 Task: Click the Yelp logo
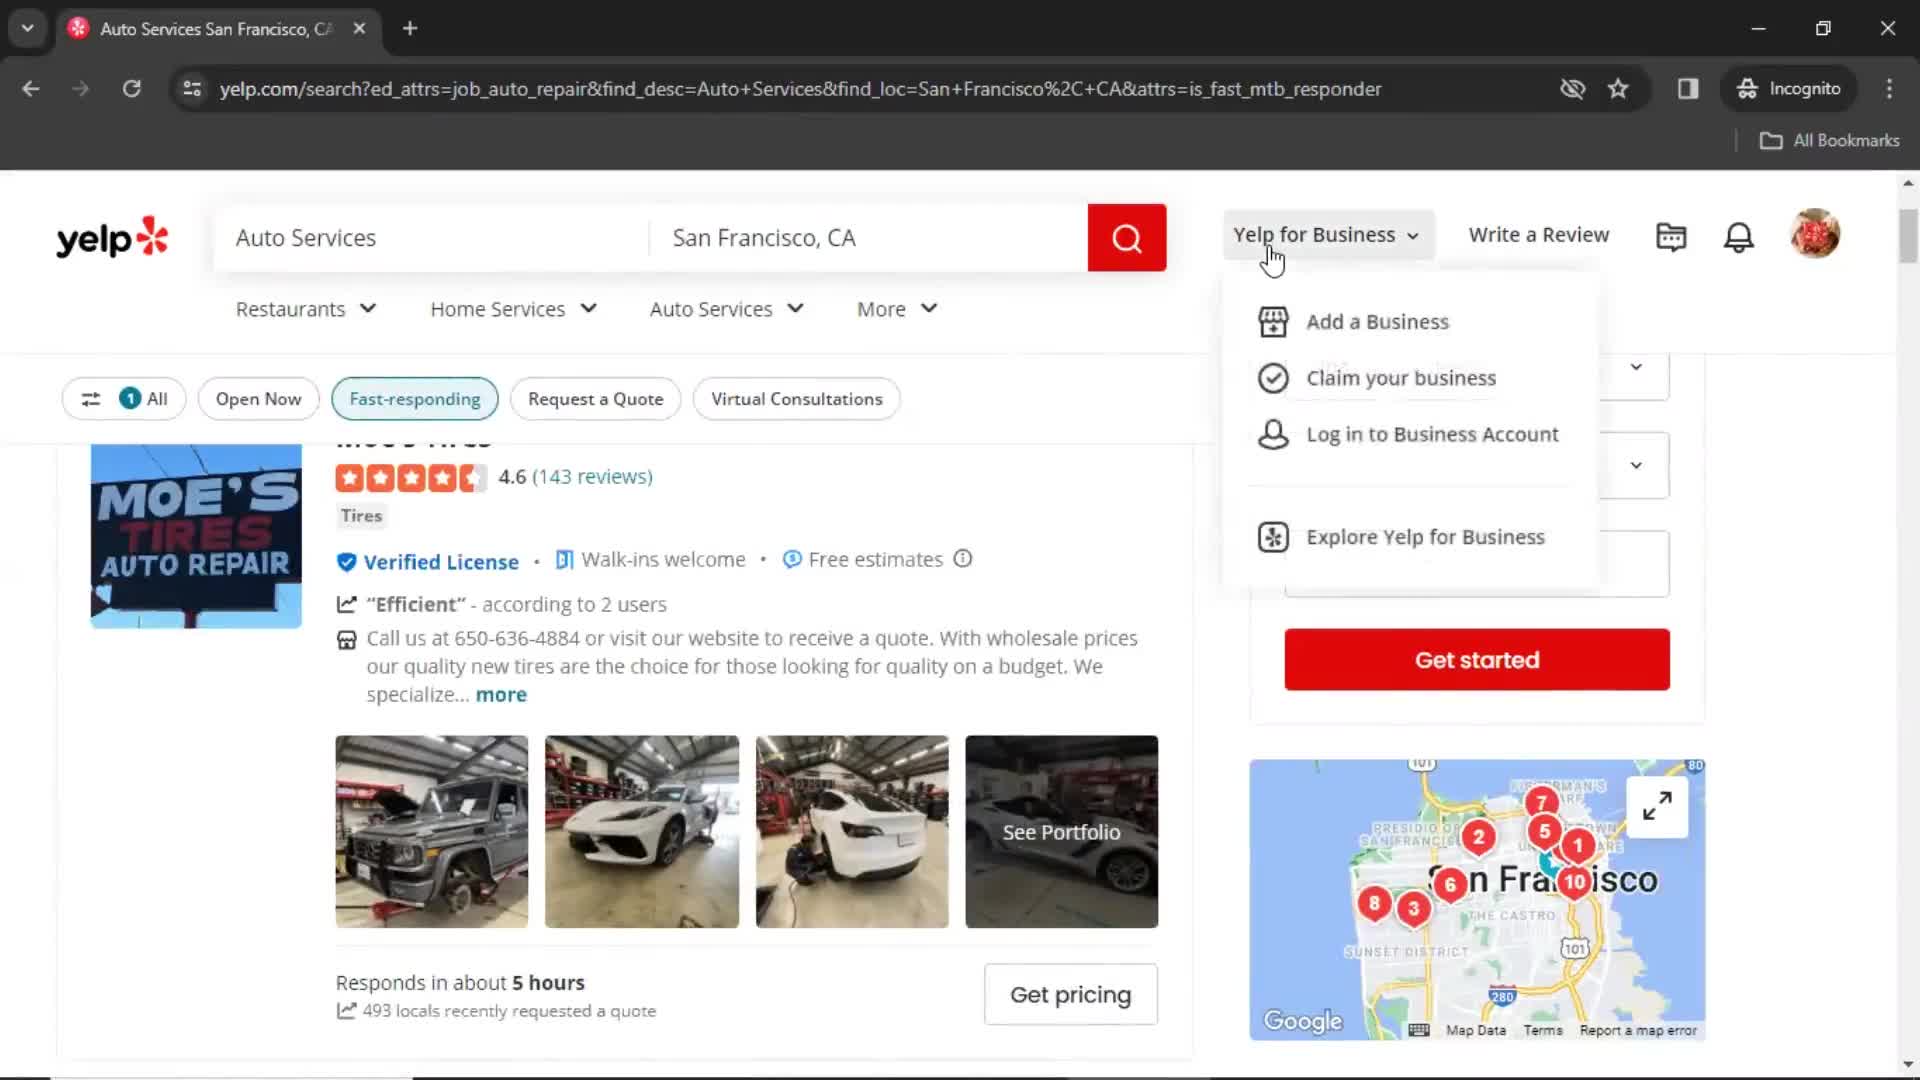pos(112,238)
